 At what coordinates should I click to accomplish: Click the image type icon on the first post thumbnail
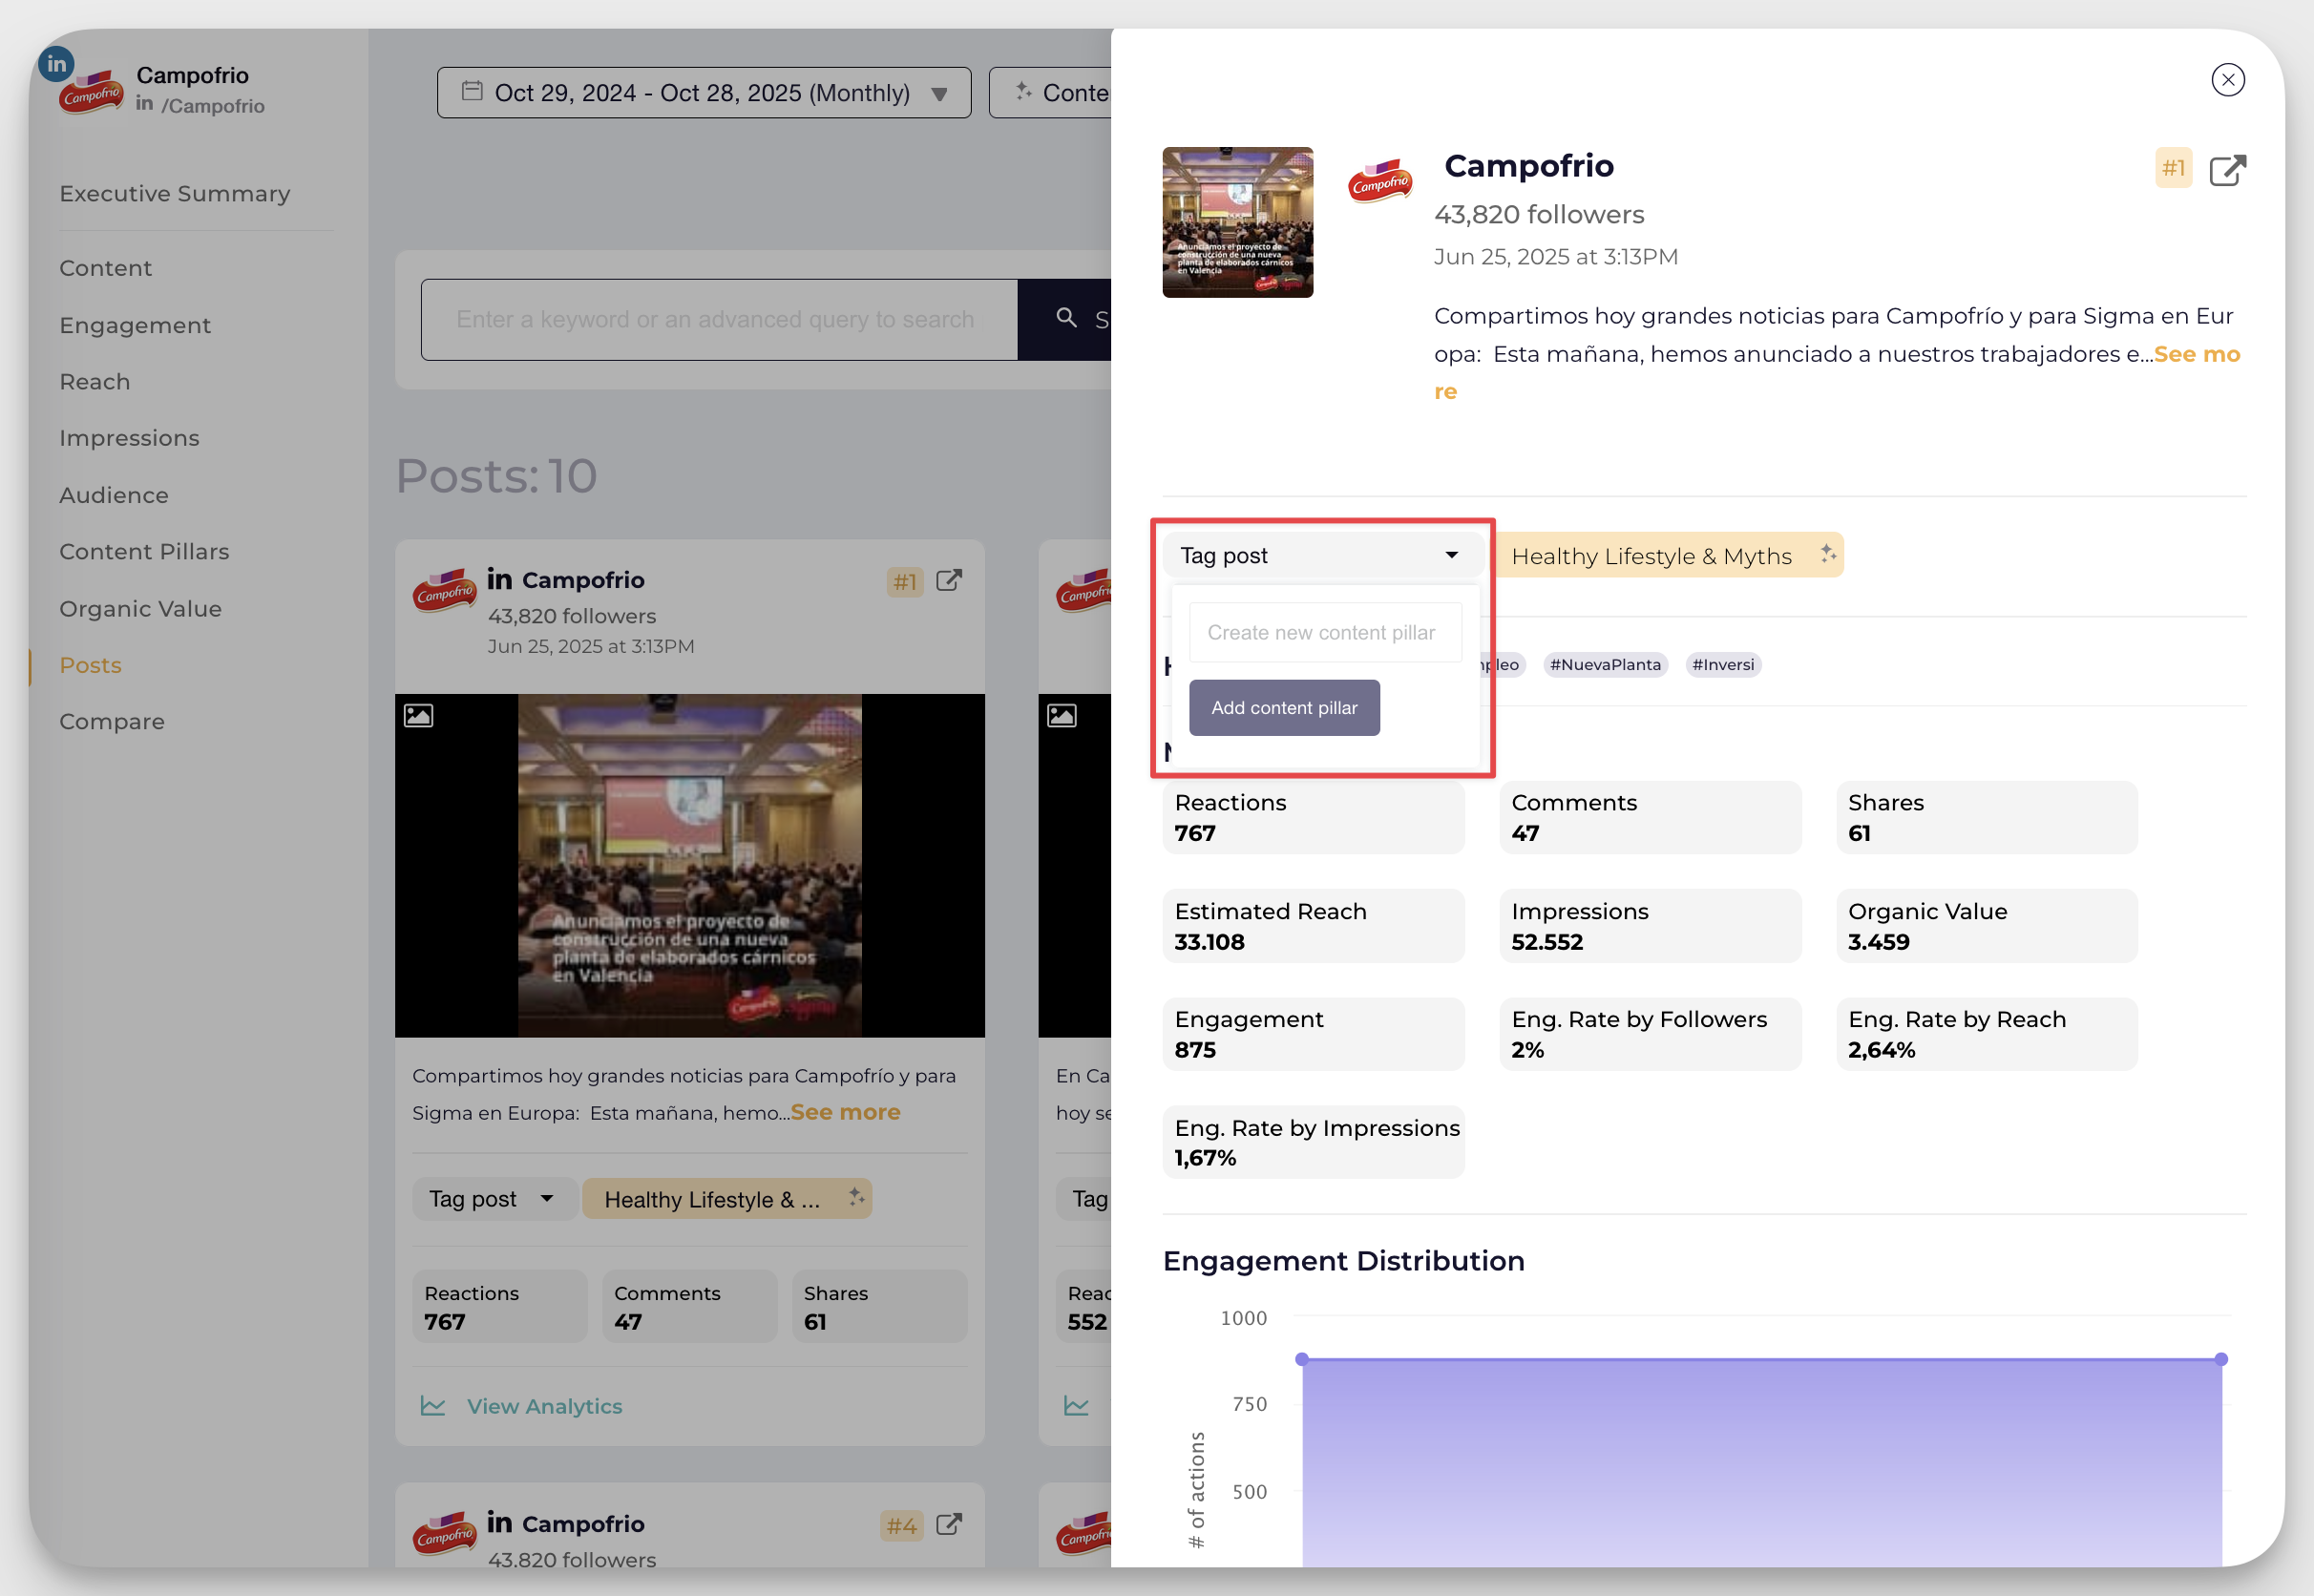click(421, 715)
